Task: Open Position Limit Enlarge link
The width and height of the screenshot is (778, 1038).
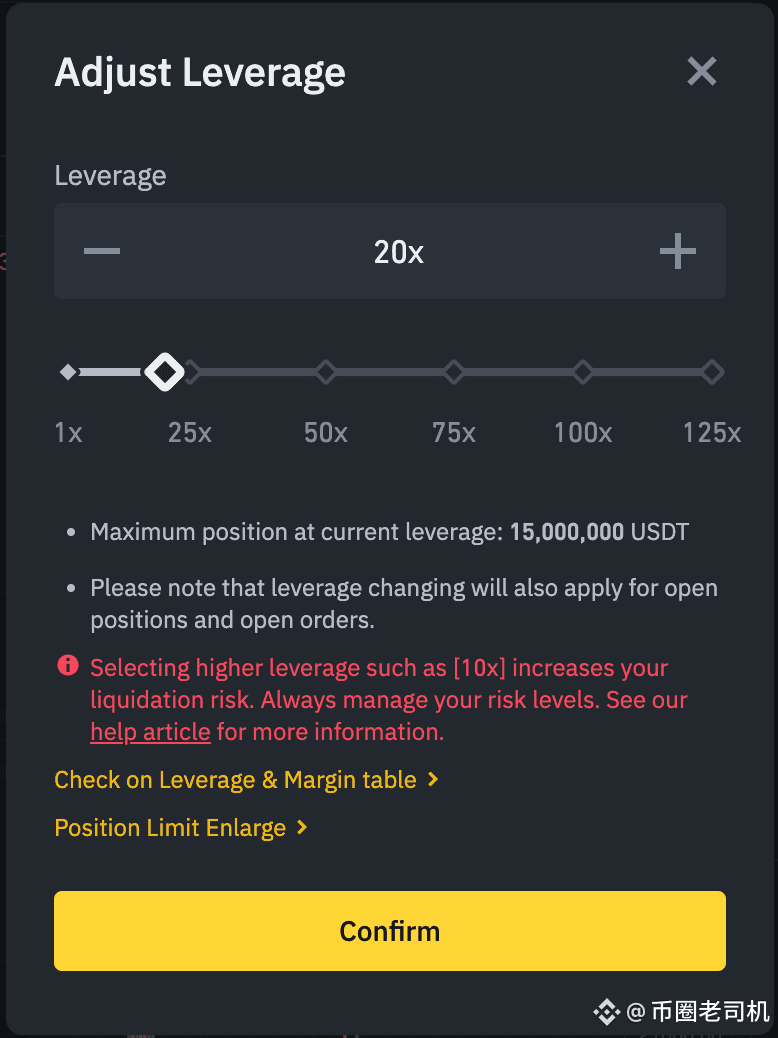Action: pyautogui.click(x=170, y=827)
